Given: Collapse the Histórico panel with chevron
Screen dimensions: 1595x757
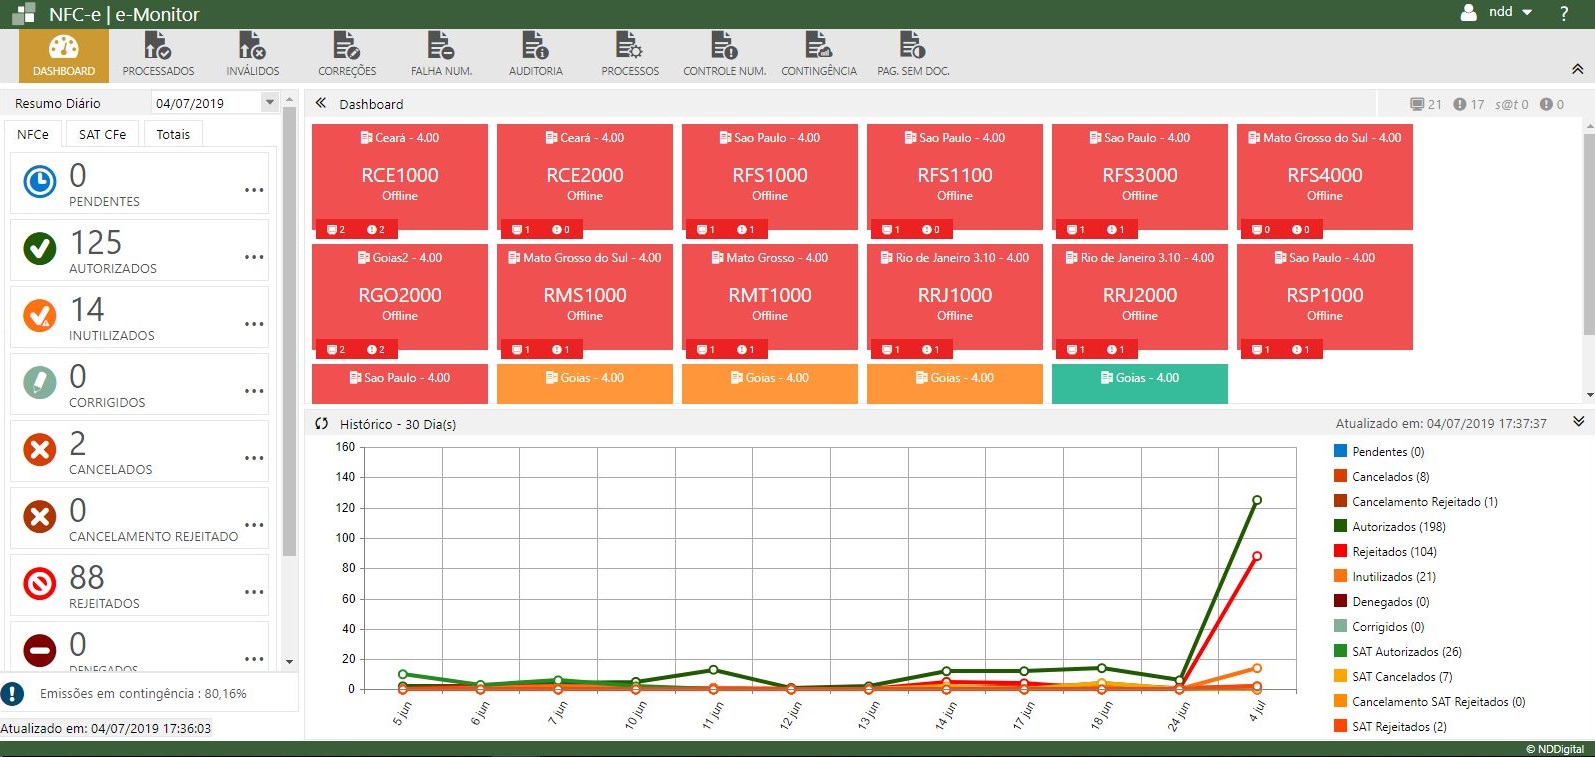Looking at the screenshot, I should pyautogui.click(x=1578, y=422).
